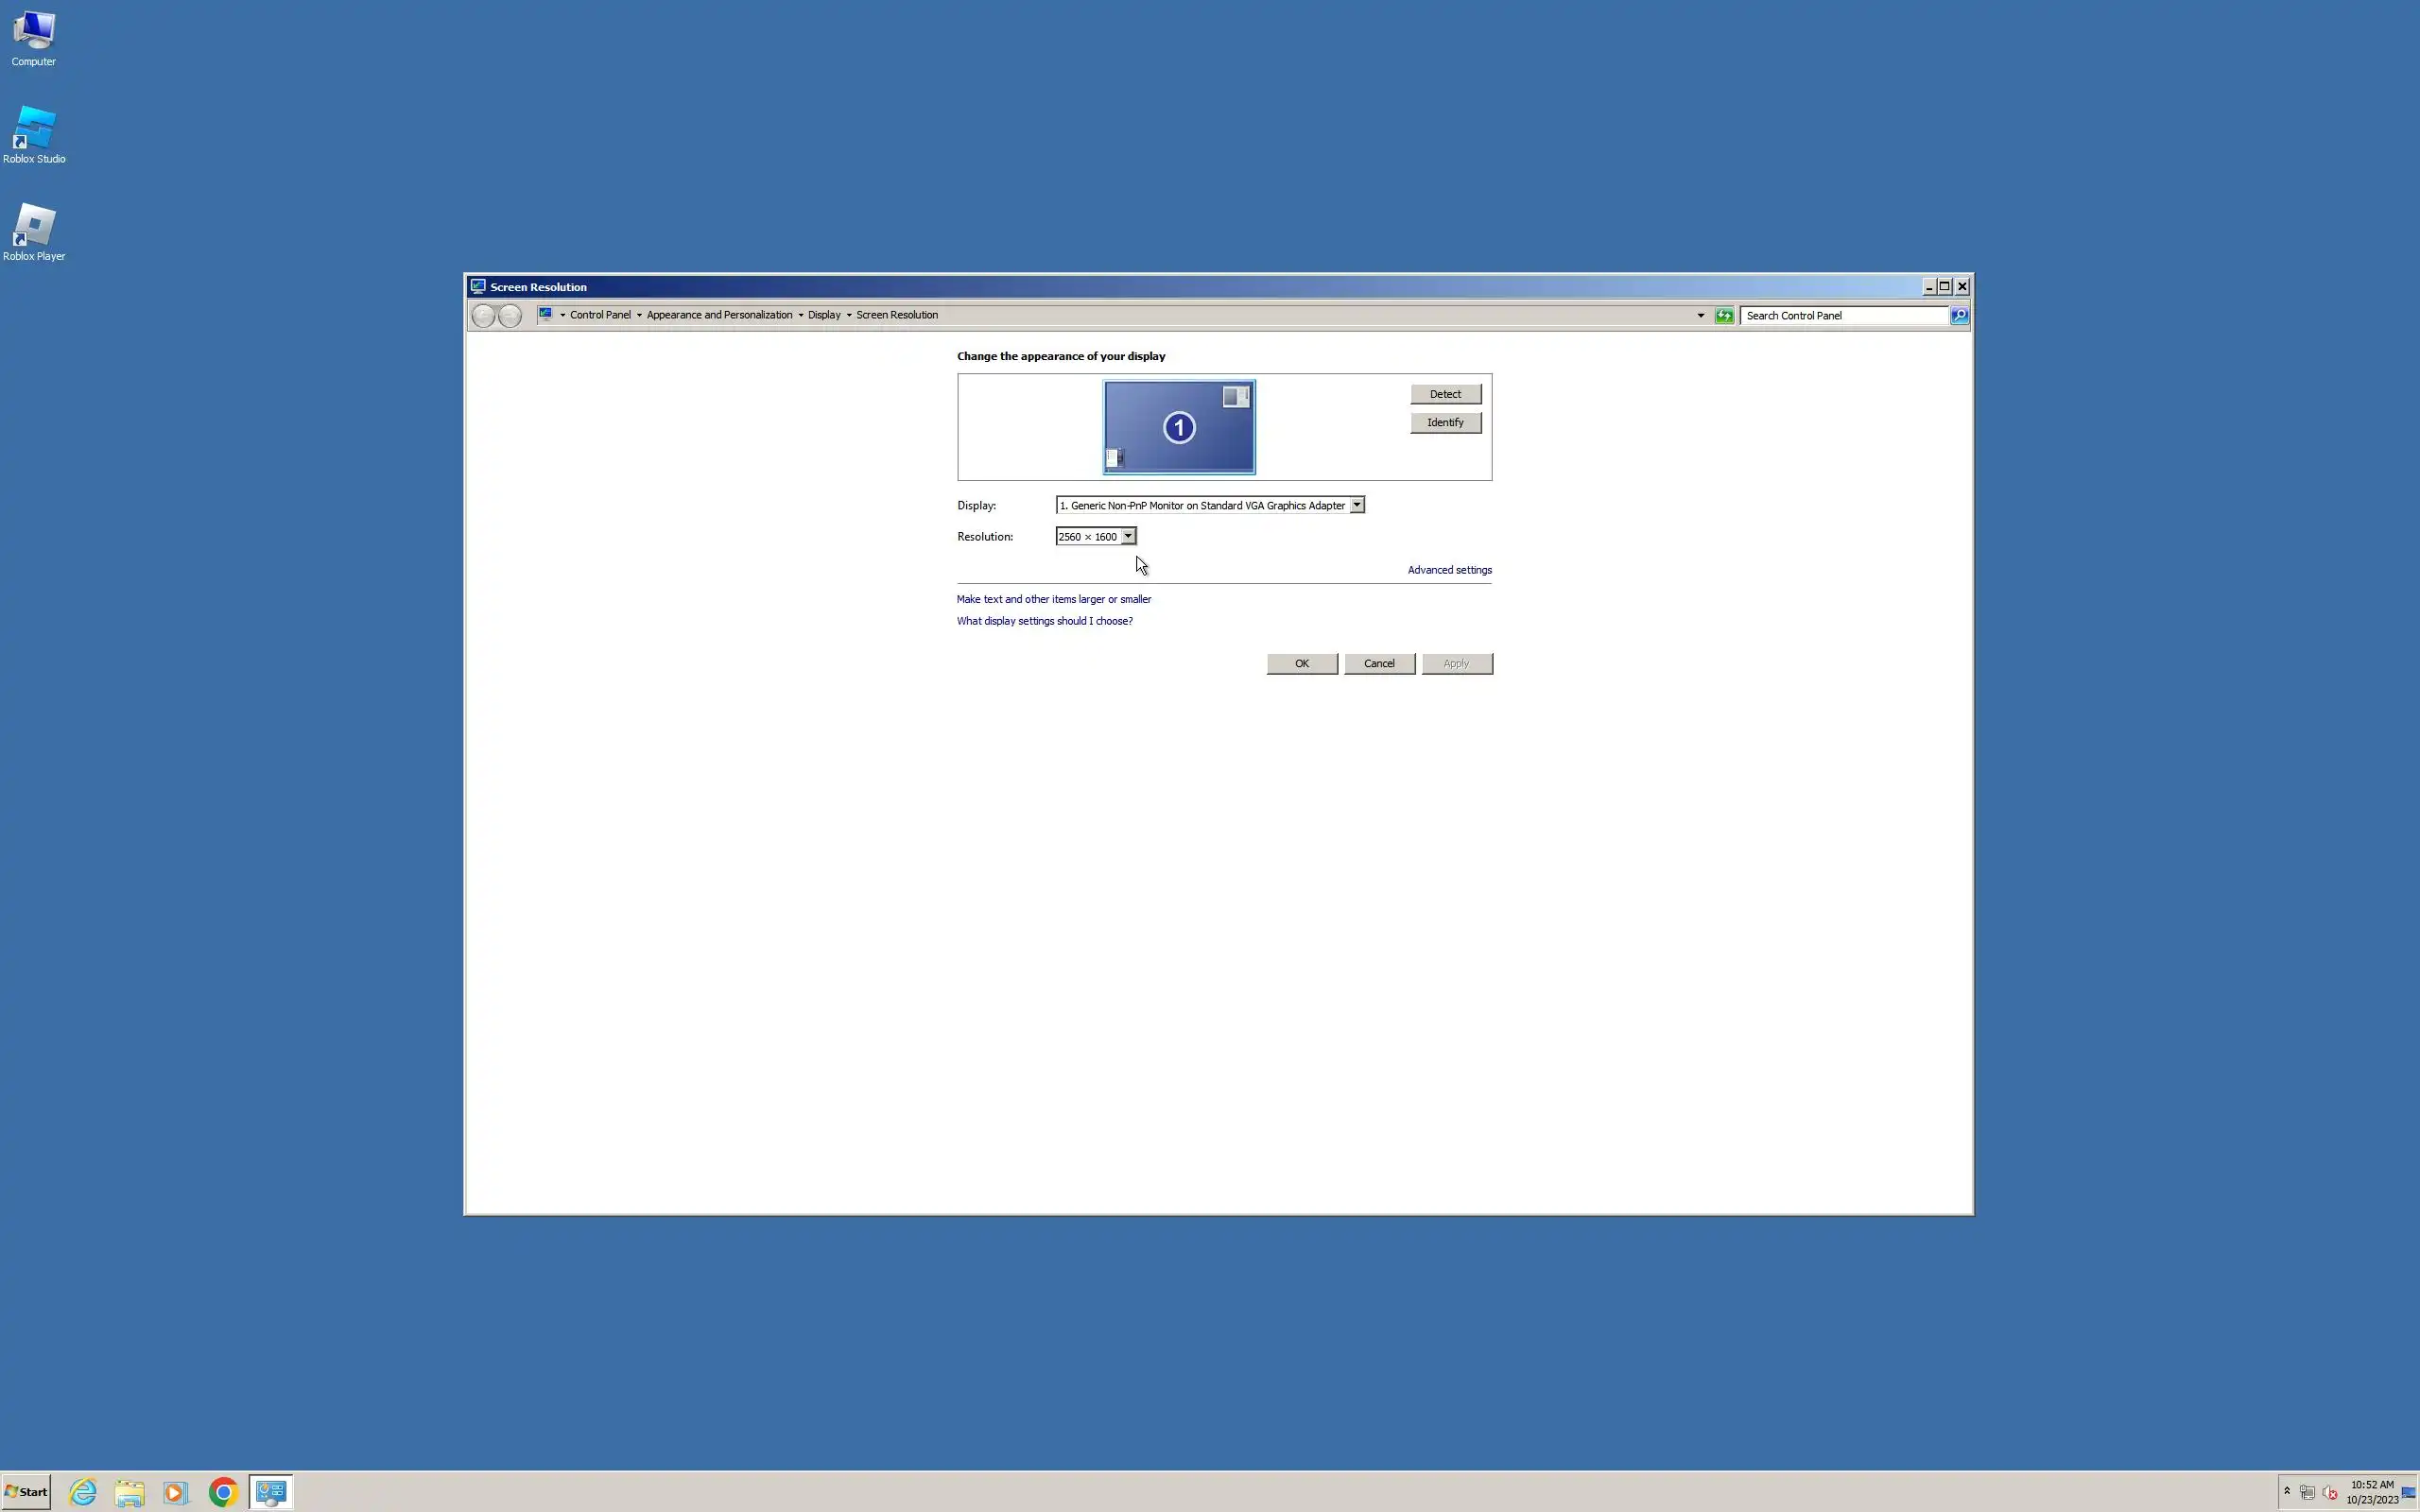Launch Internet Explorer from taskbar
Viewport: 2420px width, 1512px height.
[83, 1492]
